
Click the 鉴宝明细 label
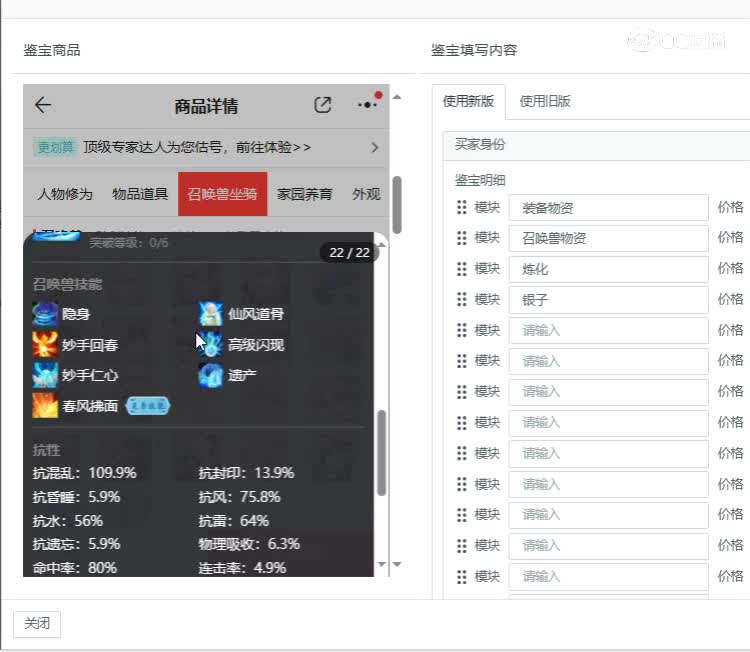tap(480, 180)
